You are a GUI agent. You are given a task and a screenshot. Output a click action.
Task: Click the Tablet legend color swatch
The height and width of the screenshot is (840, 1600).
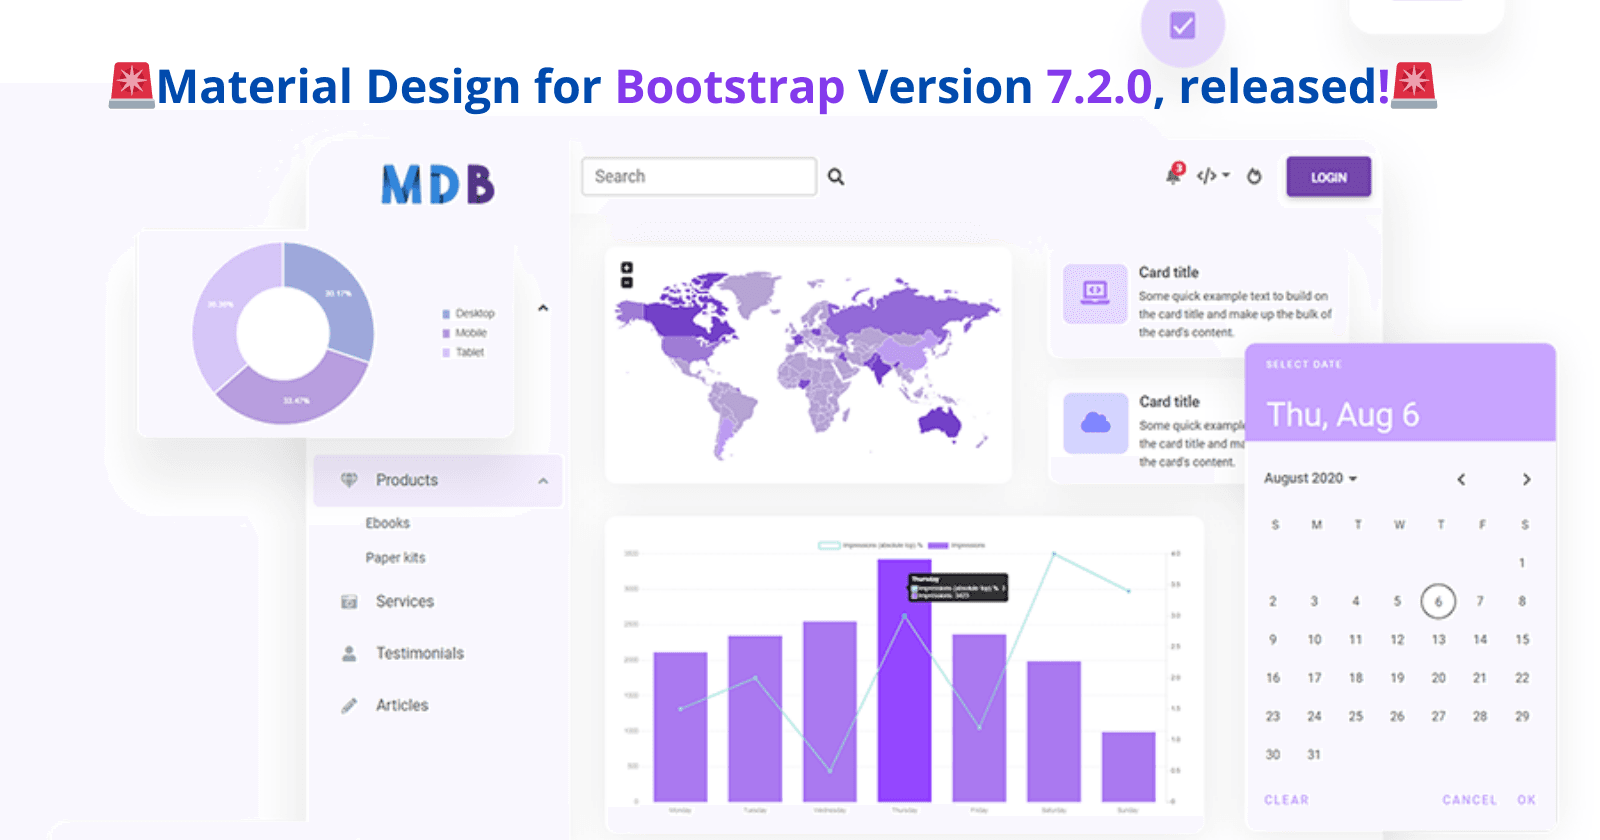point(446,353)
